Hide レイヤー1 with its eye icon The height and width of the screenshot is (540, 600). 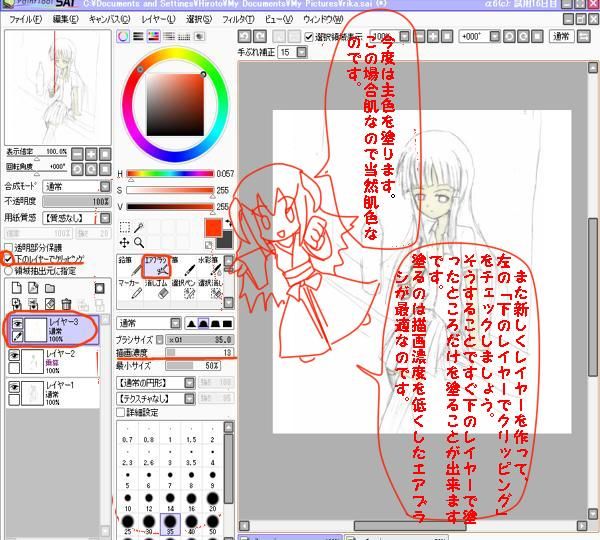(x=14, y=387)
